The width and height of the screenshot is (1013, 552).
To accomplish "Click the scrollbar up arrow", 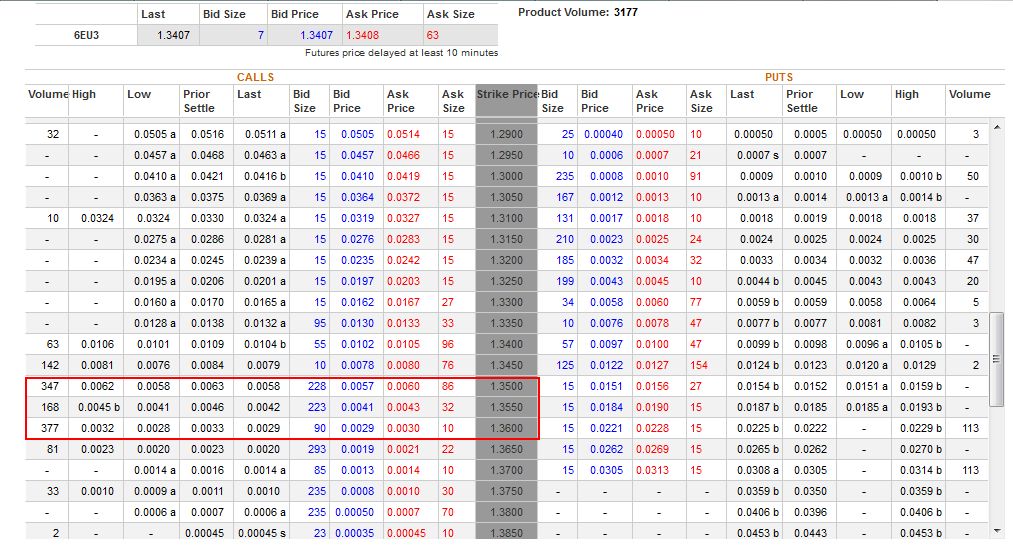I will click(996, 130).
